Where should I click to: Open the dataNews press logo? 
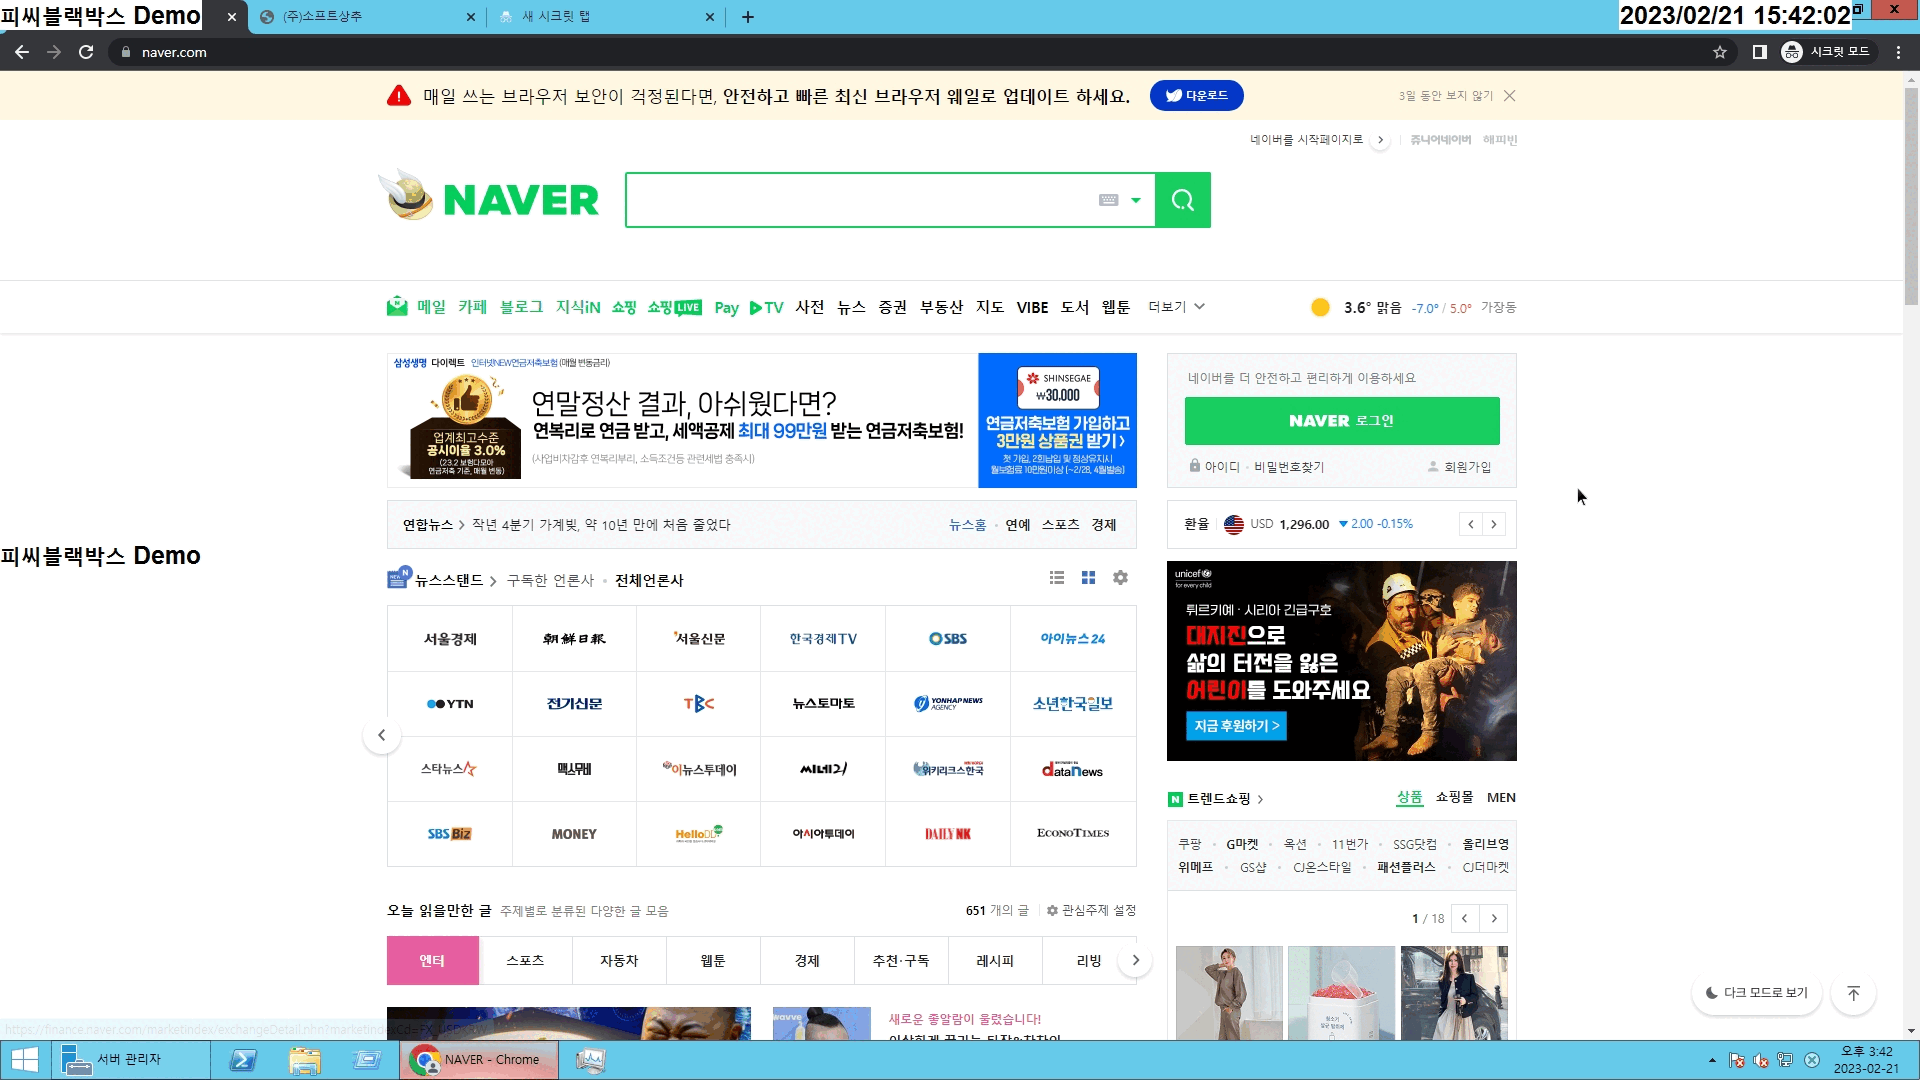click(1073, 769)
